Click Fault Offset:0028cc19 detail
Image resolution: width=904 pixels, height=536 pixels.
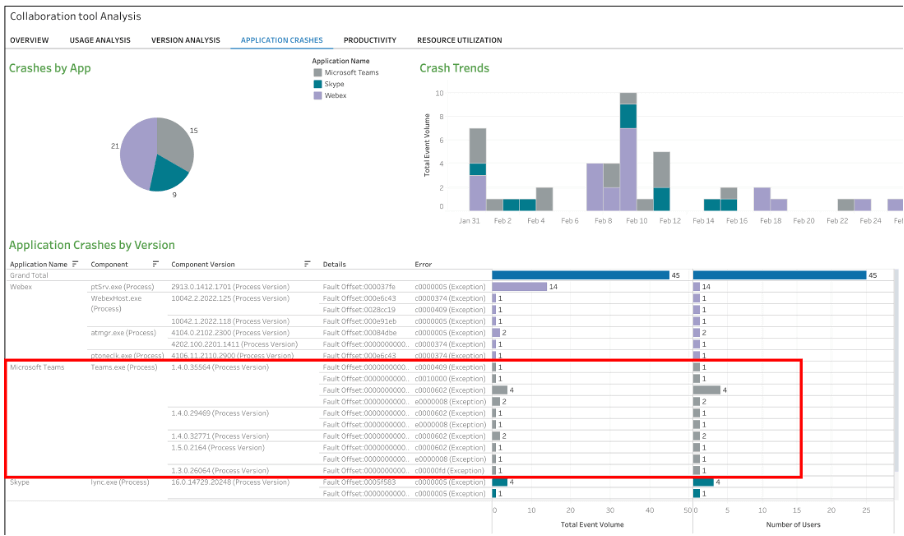pyautogui.click(x=359, y=309)
